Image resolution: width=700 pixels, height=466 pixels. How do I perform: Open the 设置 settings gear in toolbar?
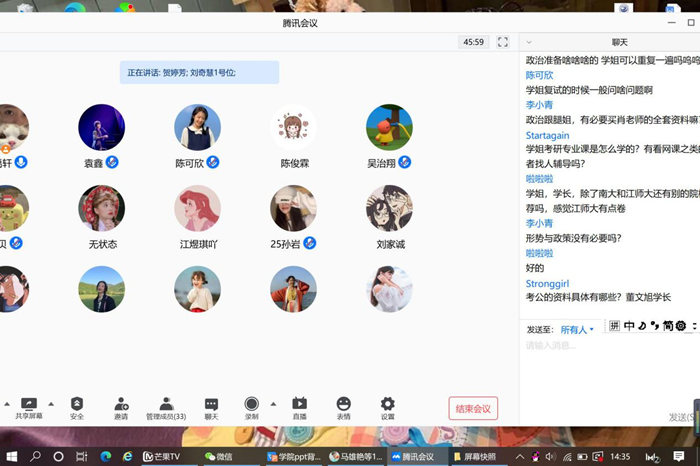click(388, 408)
